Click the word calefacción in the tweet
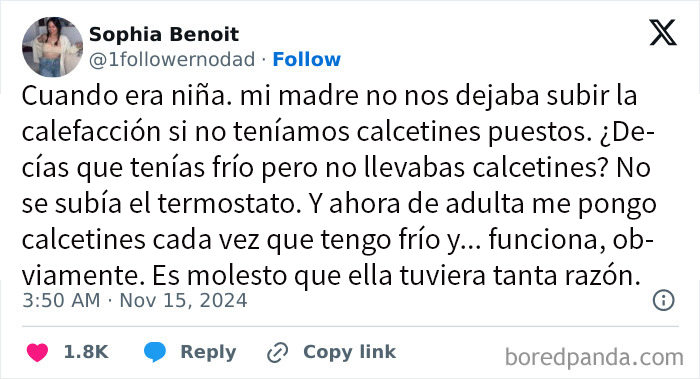Viewport: 700px width, 379px height. point(91,132)
